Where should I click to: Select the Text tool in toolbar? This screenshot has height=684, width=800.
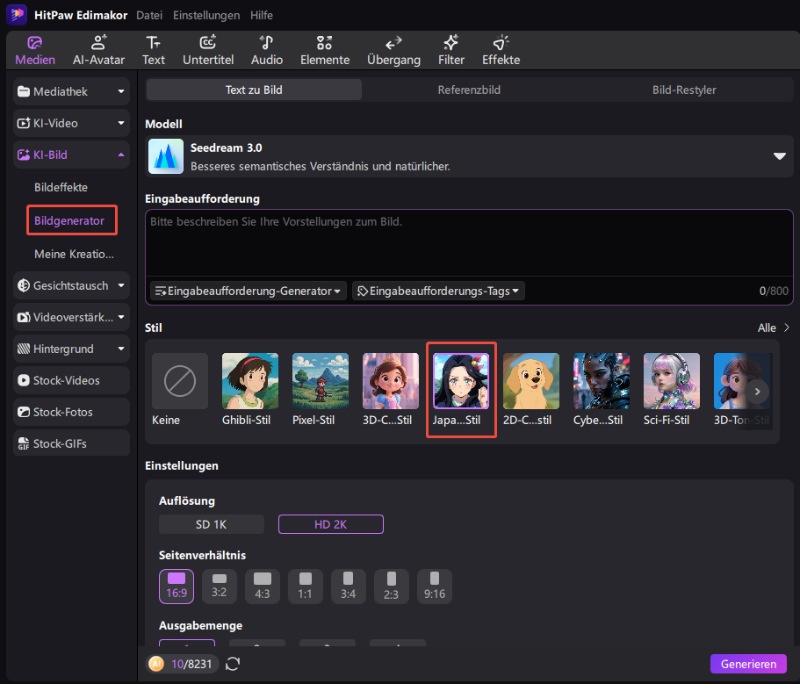click(x=153, y=50)
